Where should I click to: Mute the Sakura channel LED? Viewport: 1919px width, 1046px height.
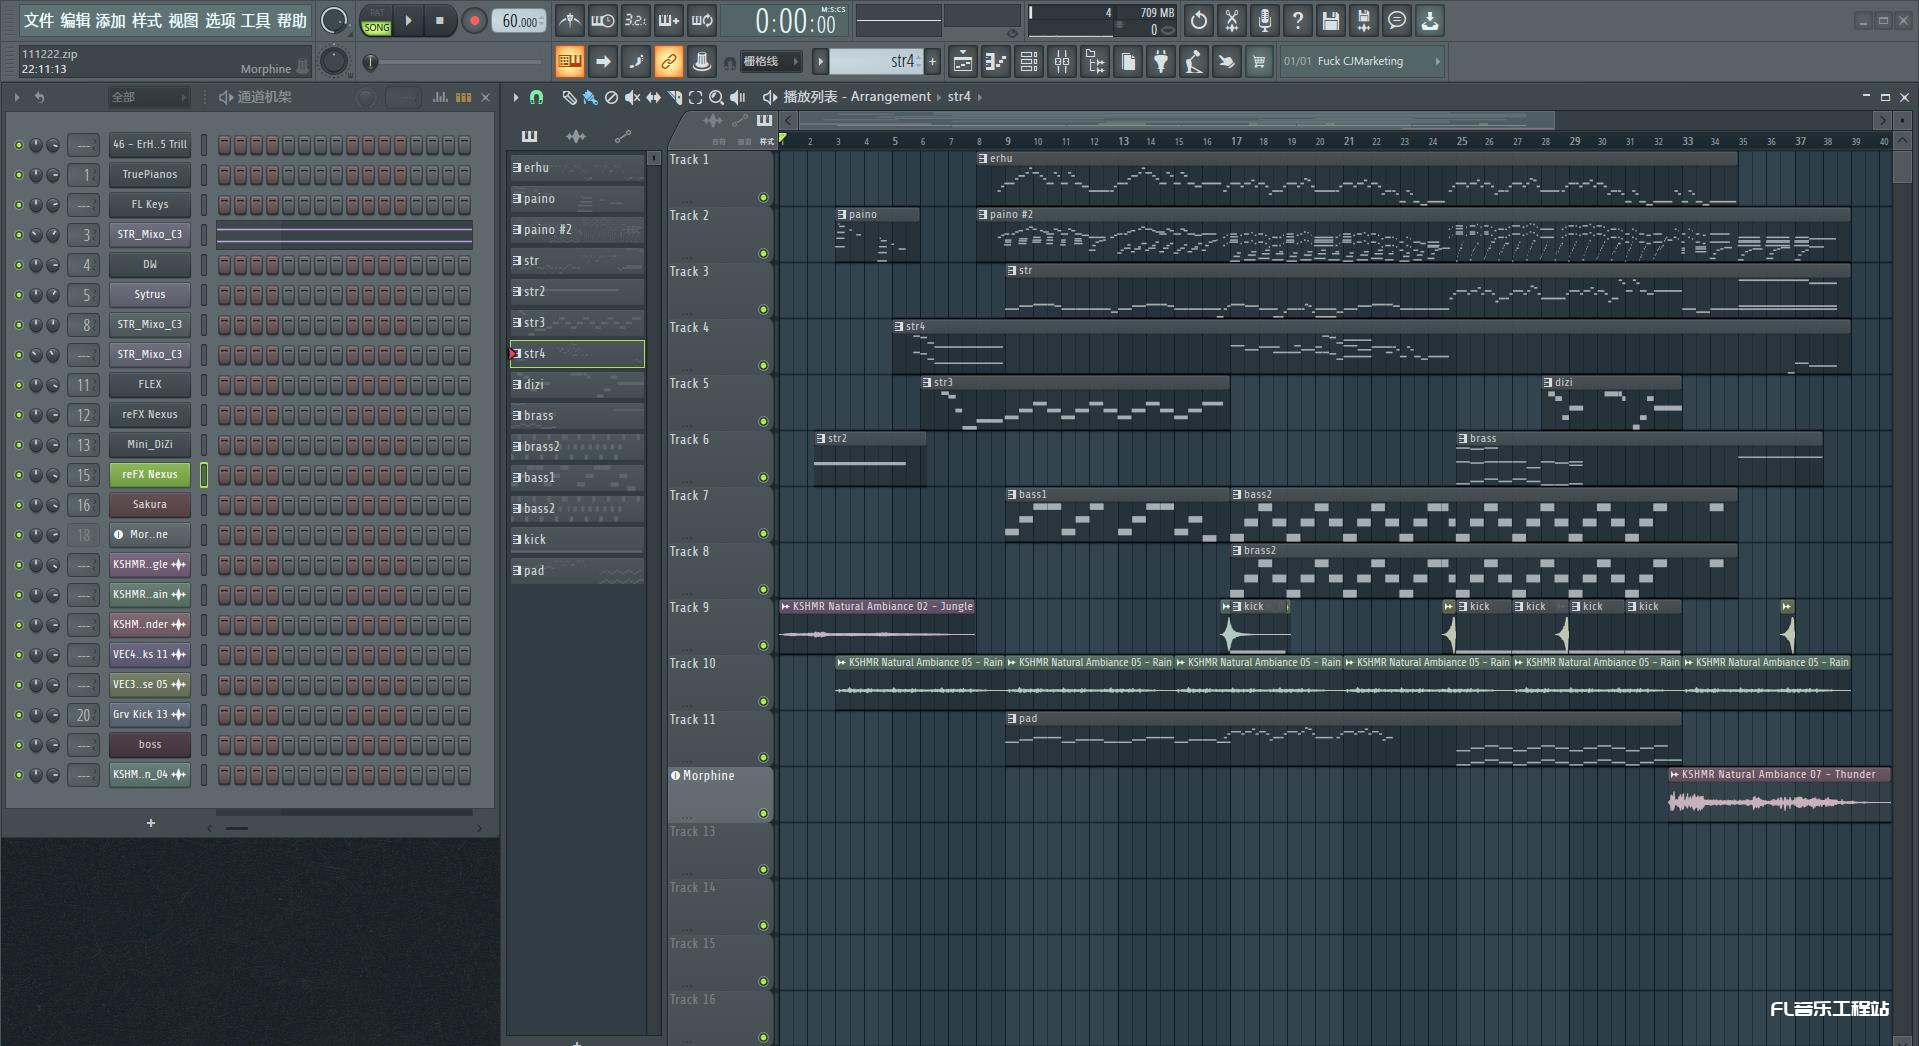tap(18, 505)
